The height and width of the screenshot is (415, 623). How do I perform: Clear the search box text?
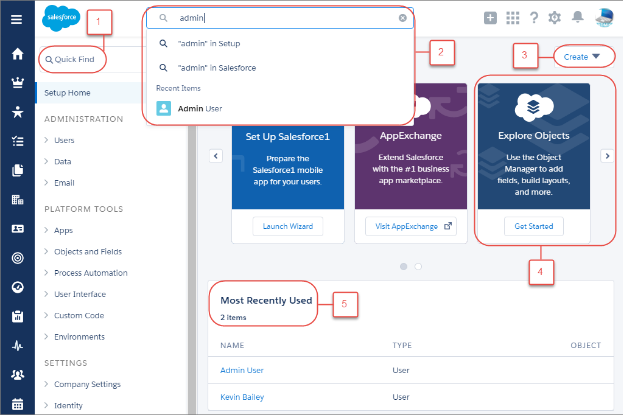tap(402, 18)
